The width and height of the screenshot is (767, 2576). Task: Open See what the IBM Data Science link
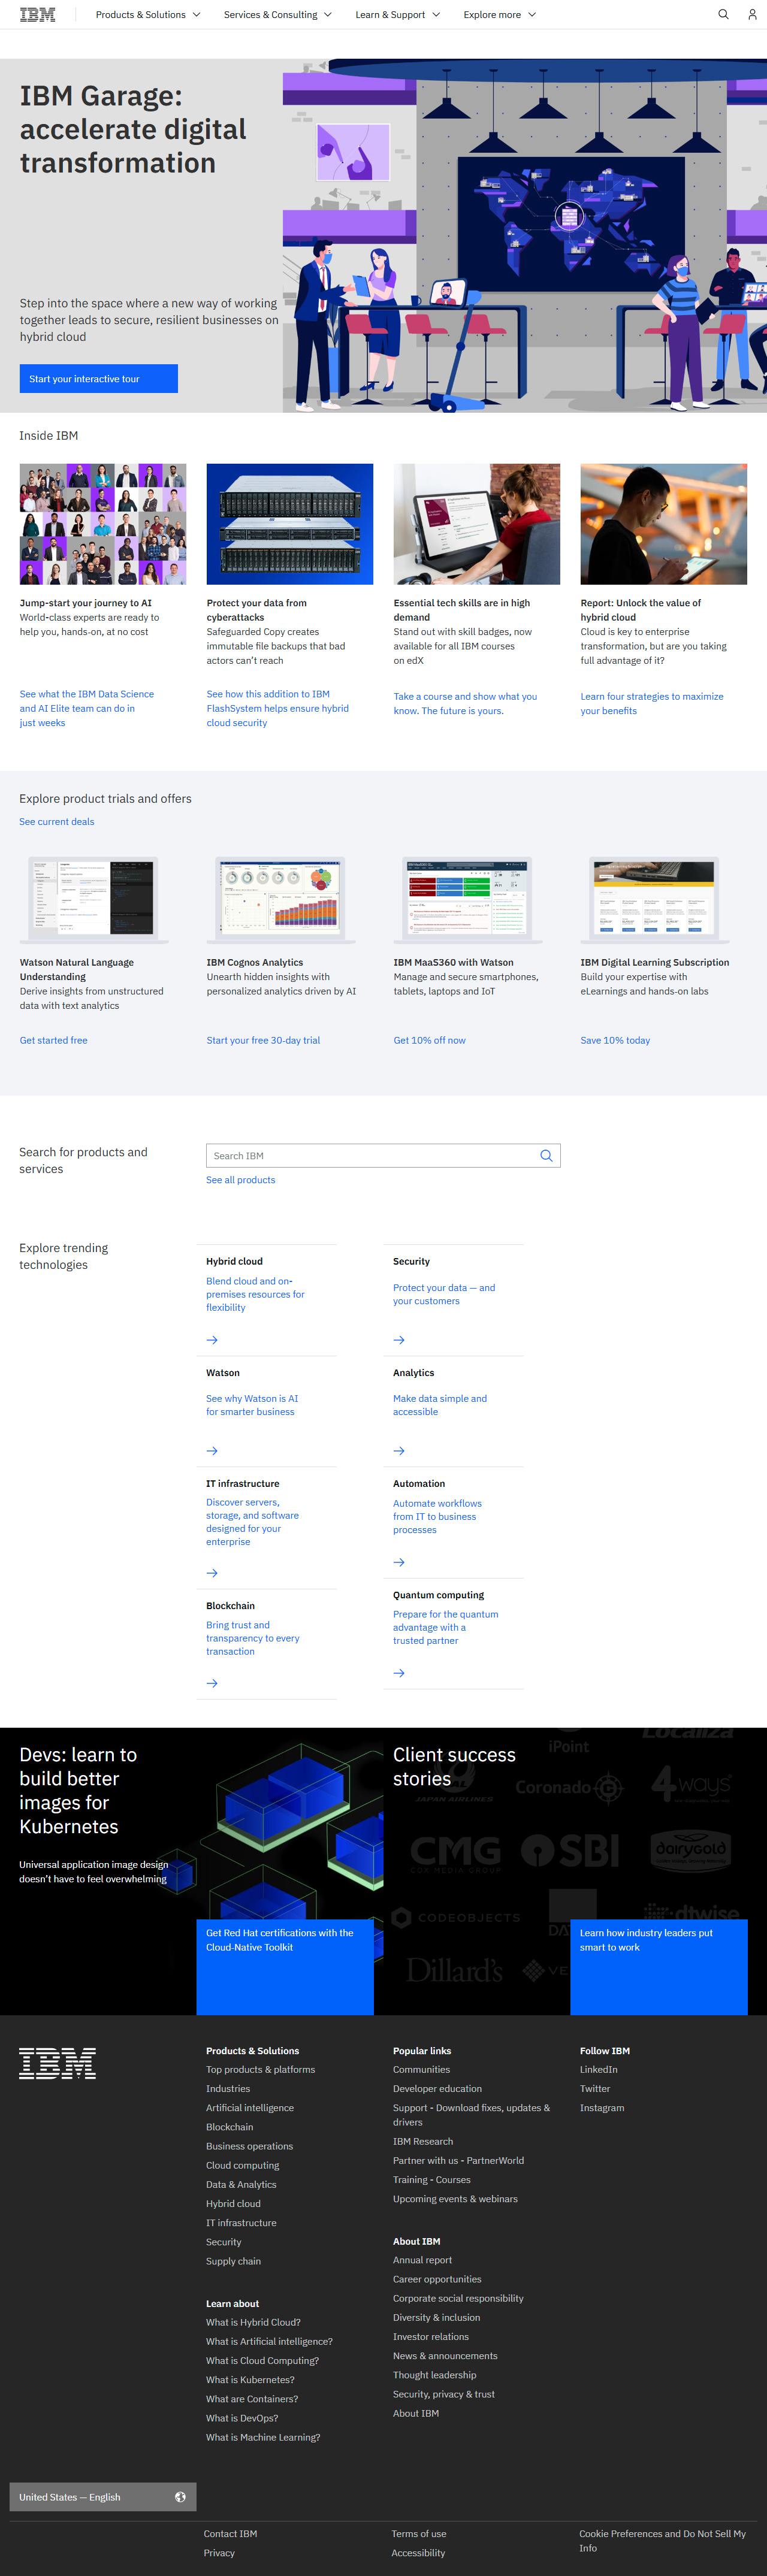(x=87, y=708)
